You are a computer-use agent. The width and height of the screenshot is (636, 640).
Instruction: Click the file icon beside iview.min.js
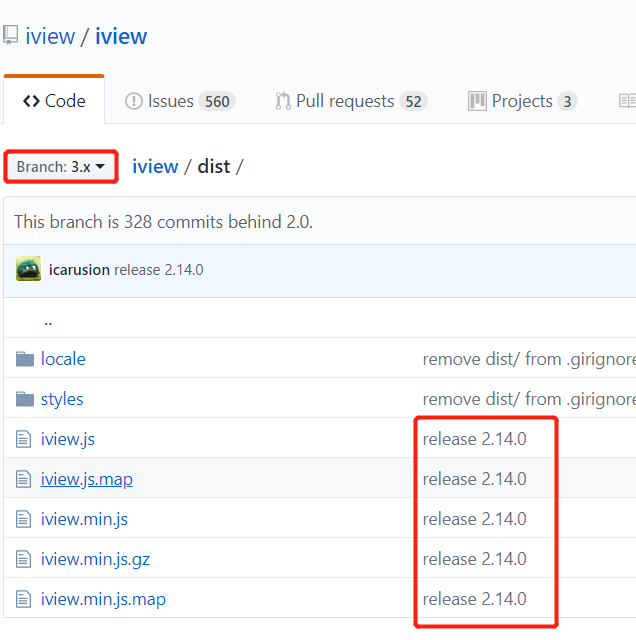click(x=23, y=519)
